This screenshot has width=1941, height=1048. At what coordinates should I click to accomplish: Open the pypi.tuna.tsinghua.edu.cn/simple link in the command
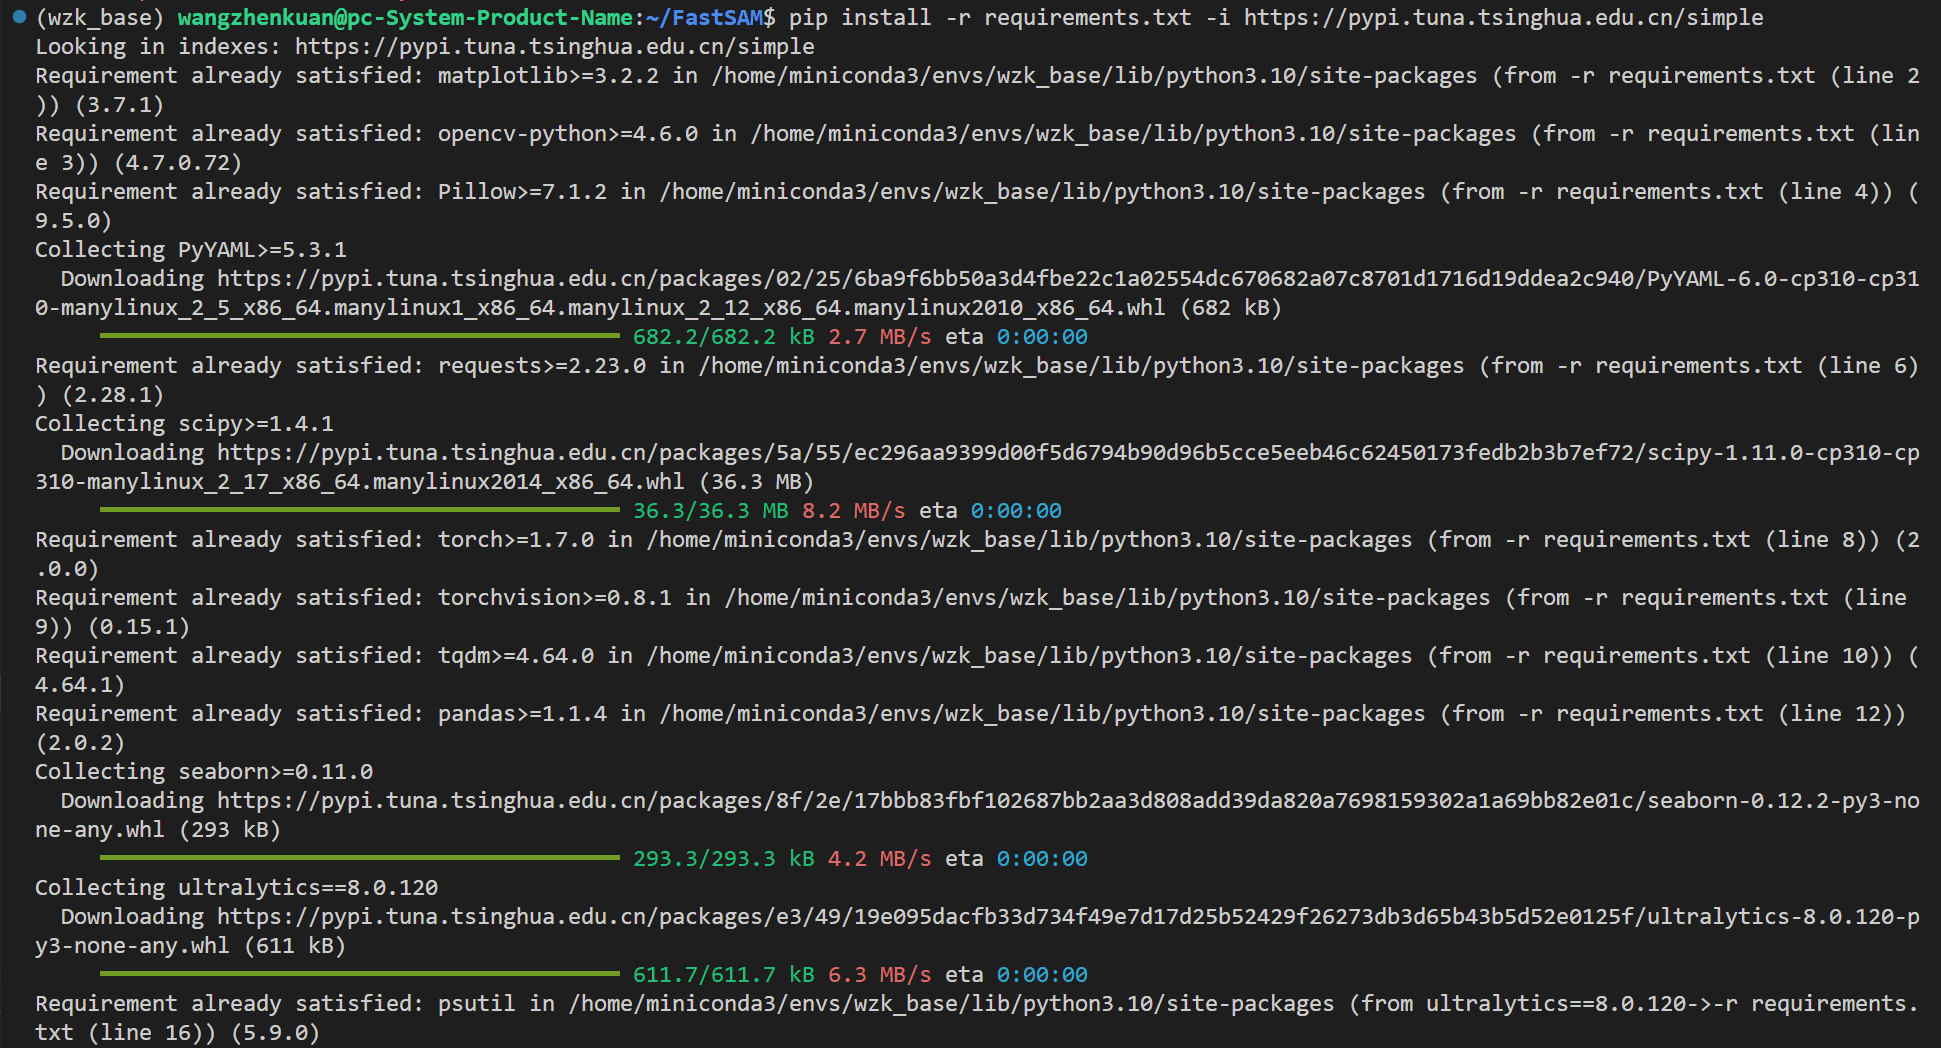[x=1503, y=18]
